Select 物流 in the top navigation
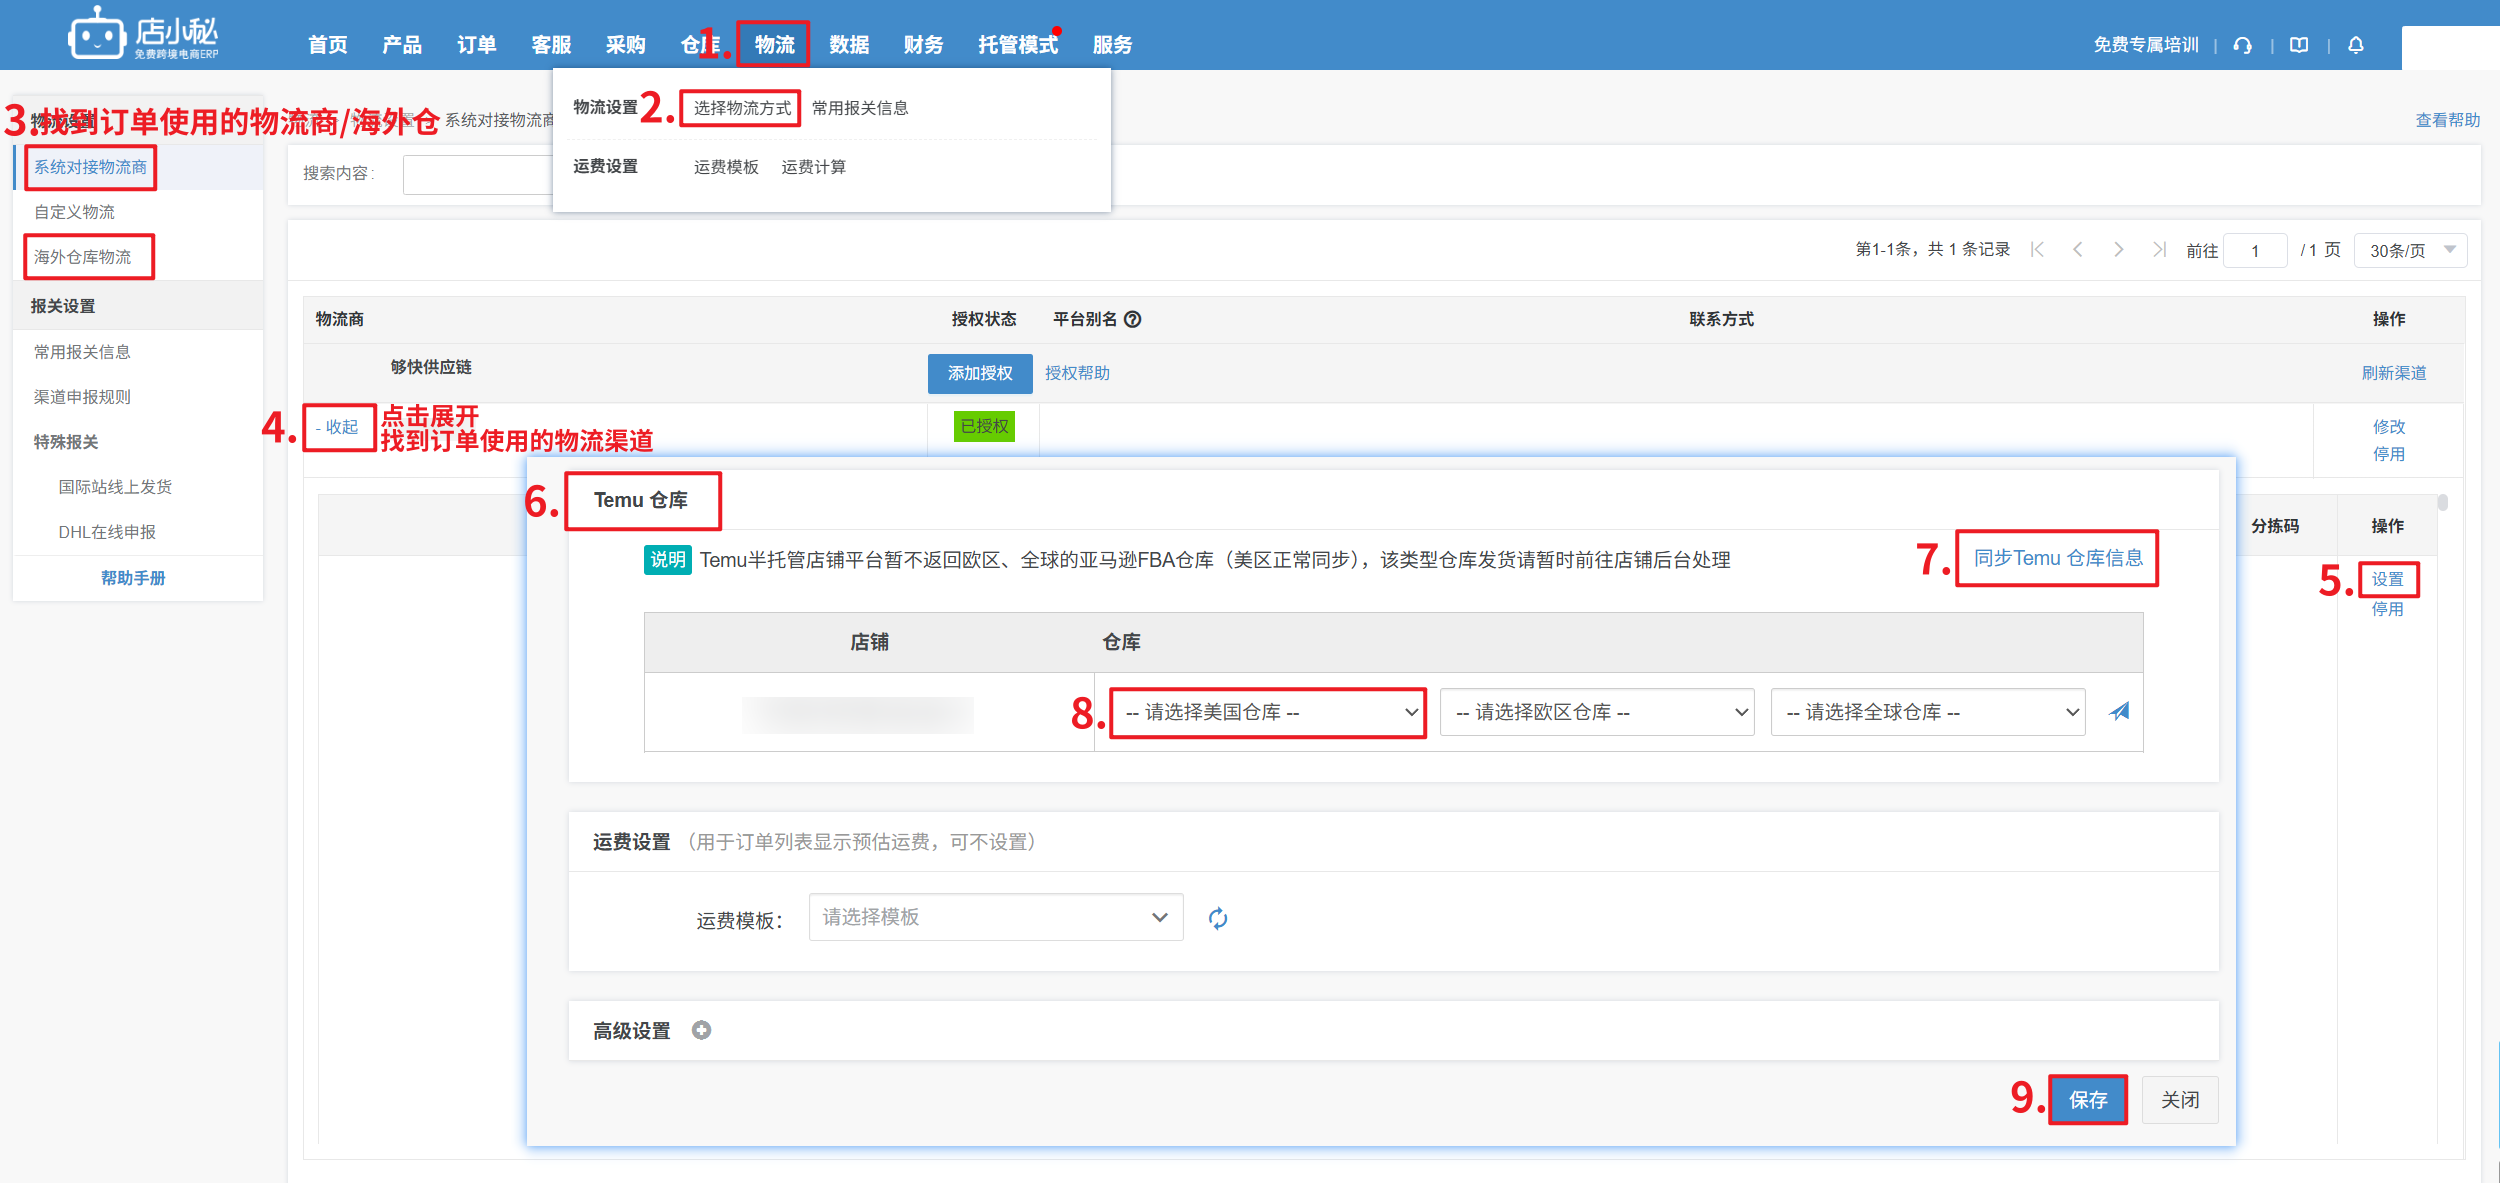This screenshot has width=2500, height=1183. tap(774, 45)
